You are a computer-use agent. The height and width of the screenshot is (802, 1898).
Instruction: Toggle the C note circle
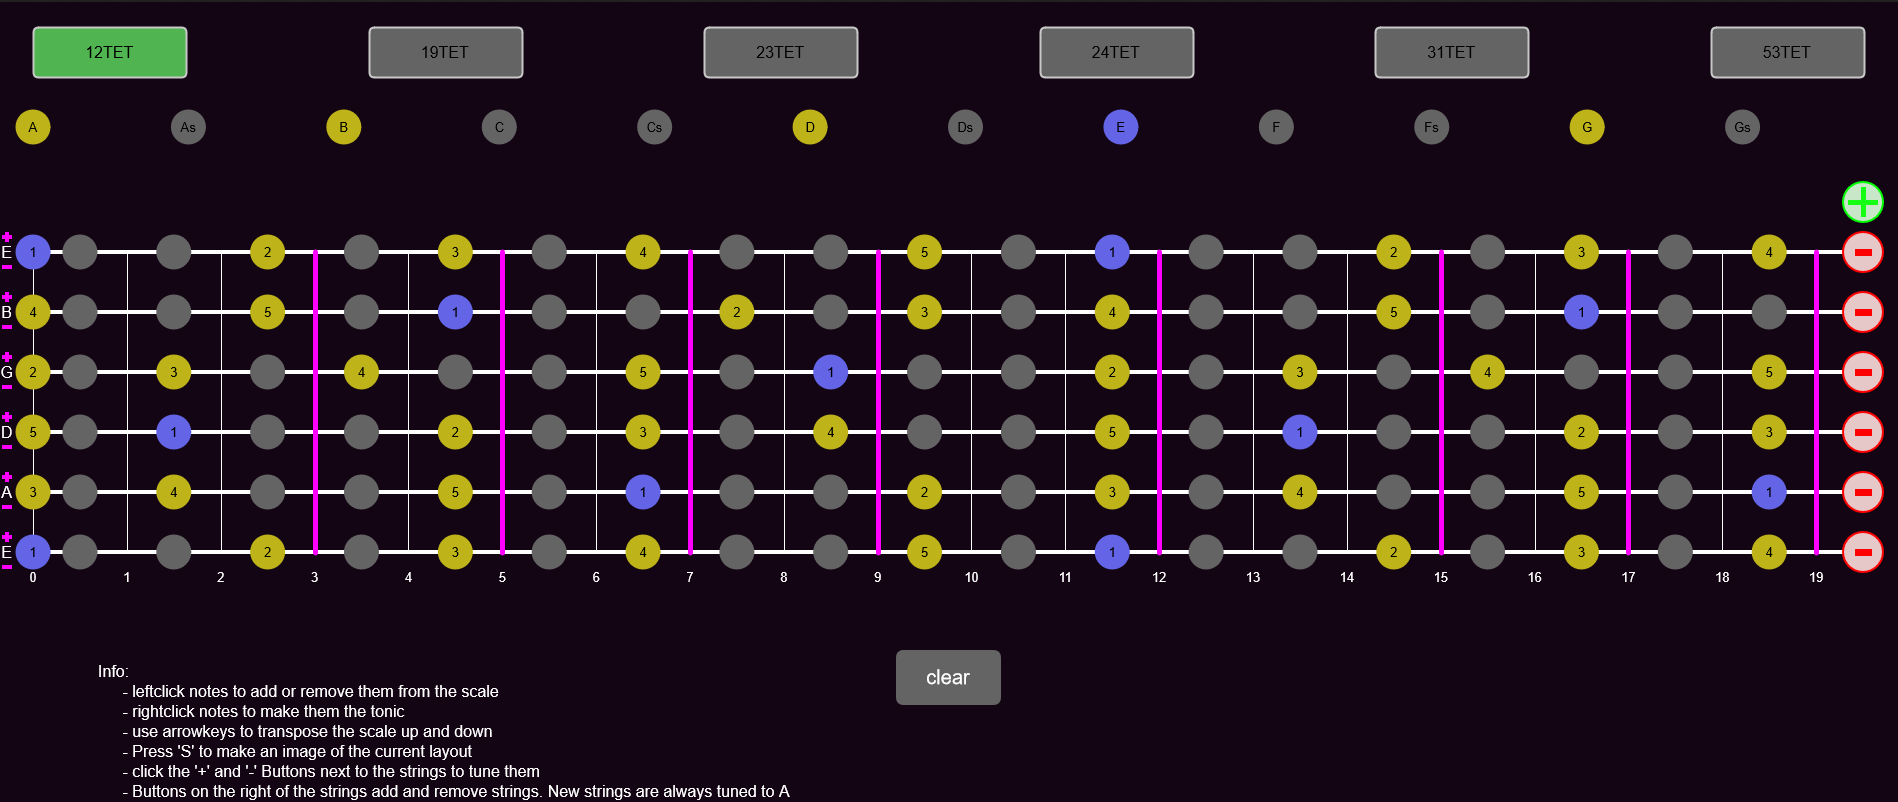499,127
